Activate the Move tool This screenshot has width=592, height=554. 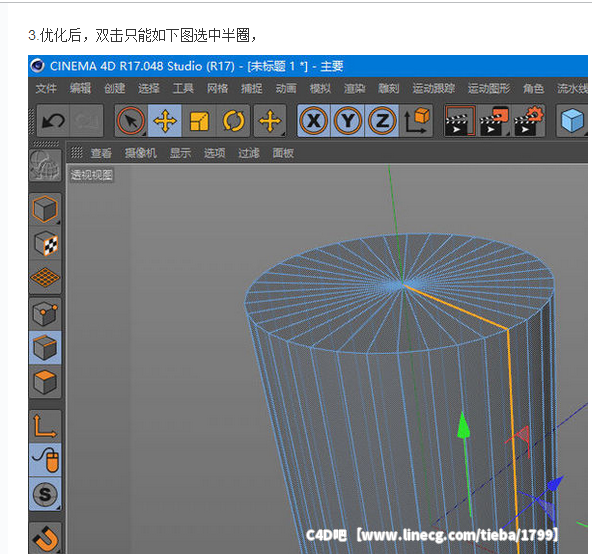click(165, 121)
